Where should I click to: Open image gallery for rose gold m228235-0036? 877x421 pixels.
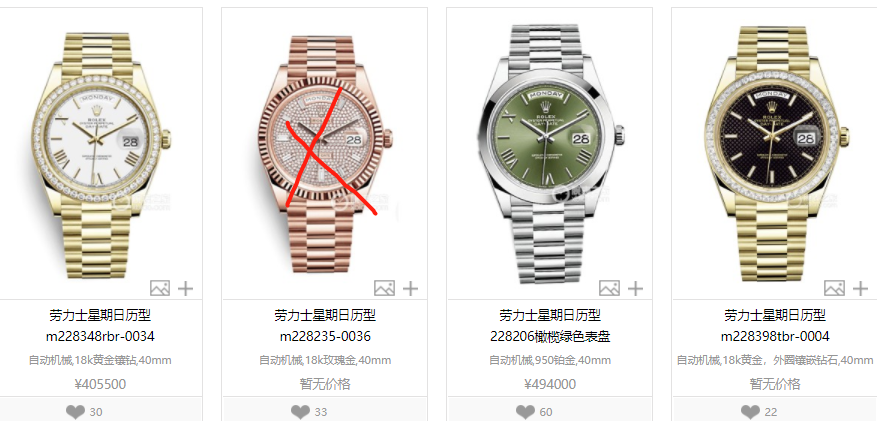pyautogui.click(x=384, y=288)
